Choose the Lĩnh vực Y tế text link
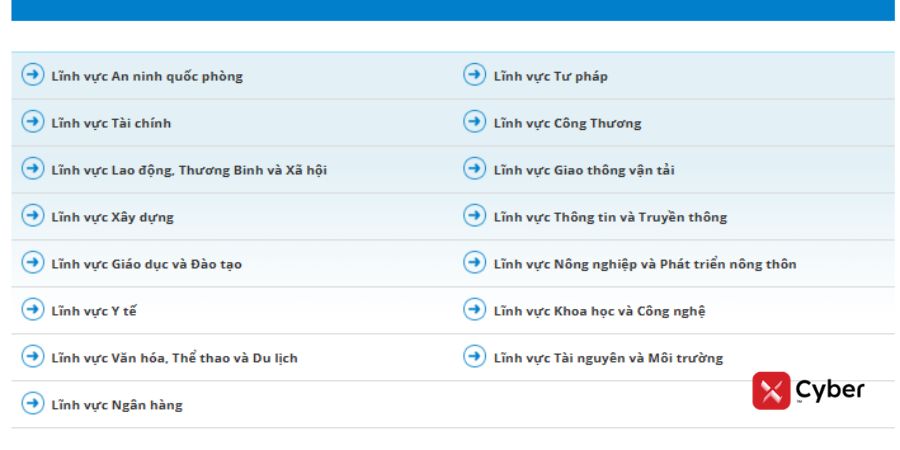 coord(94,311)
